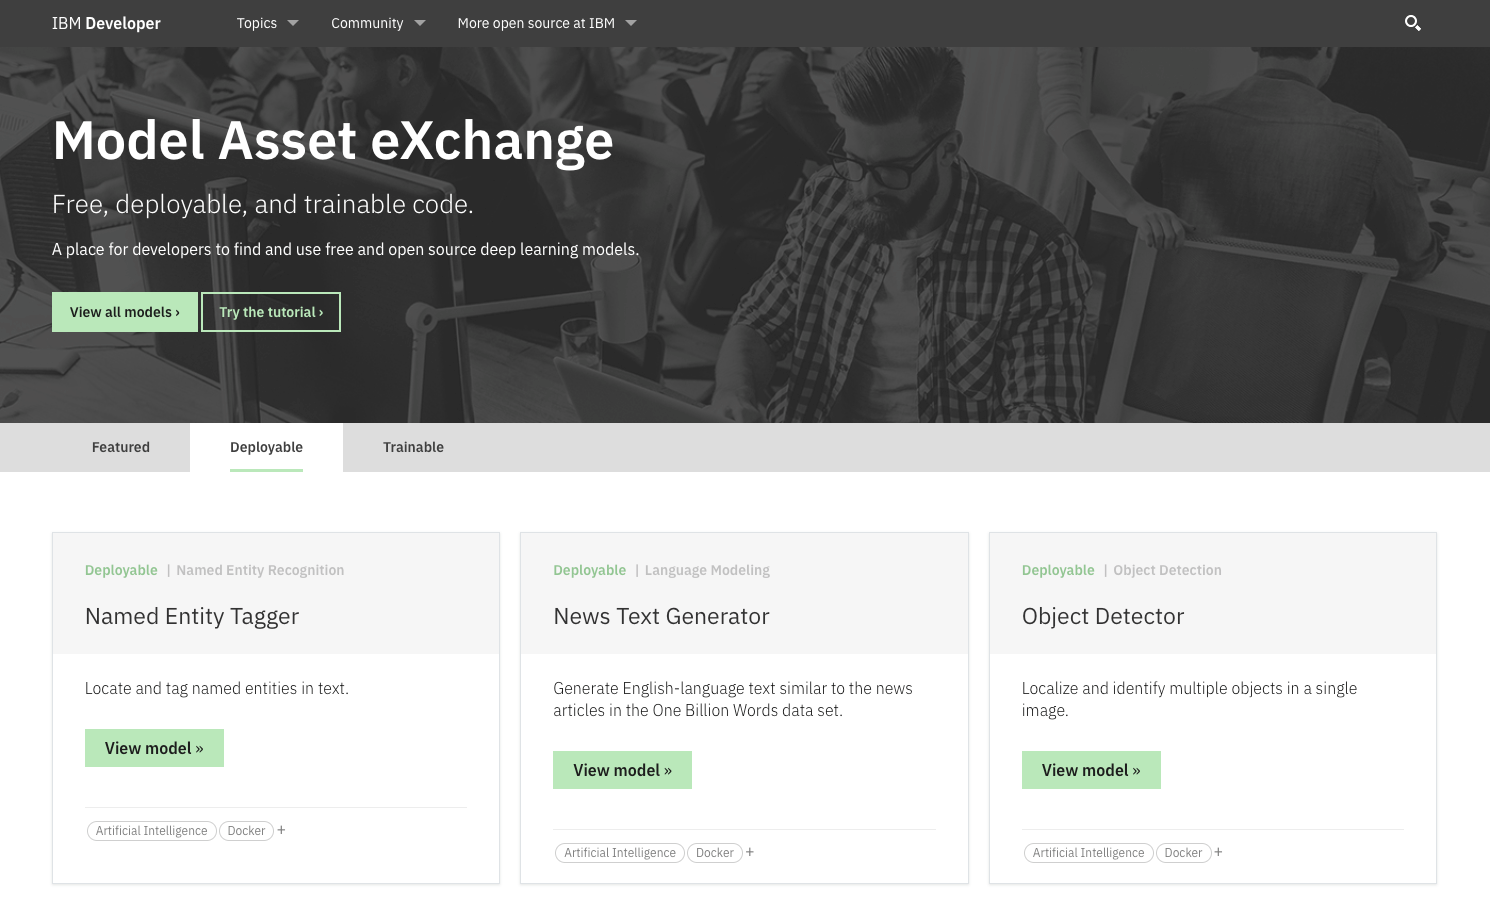Click the Named Entity Recognition category label
1490x900 pixels.
click(x=260, y=570)
